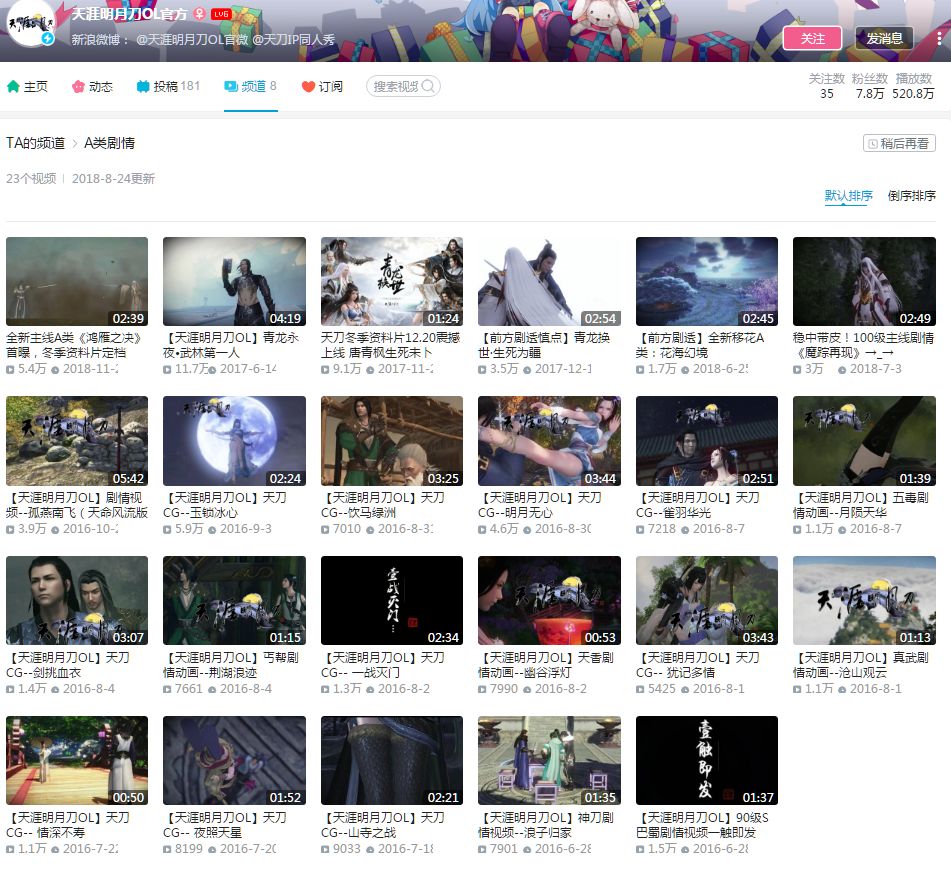Click the 稍后再看 watch later button
The height and width of the screenshot is (873, 951).
click(x=899, y=144)
